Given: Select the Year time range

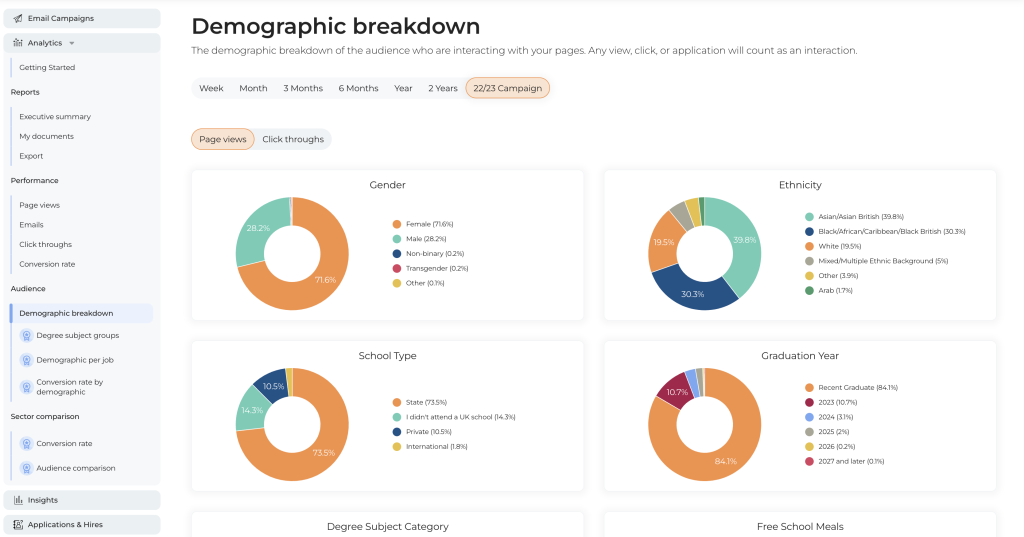Looking at the screenshot, I should [x=403, y=88].
